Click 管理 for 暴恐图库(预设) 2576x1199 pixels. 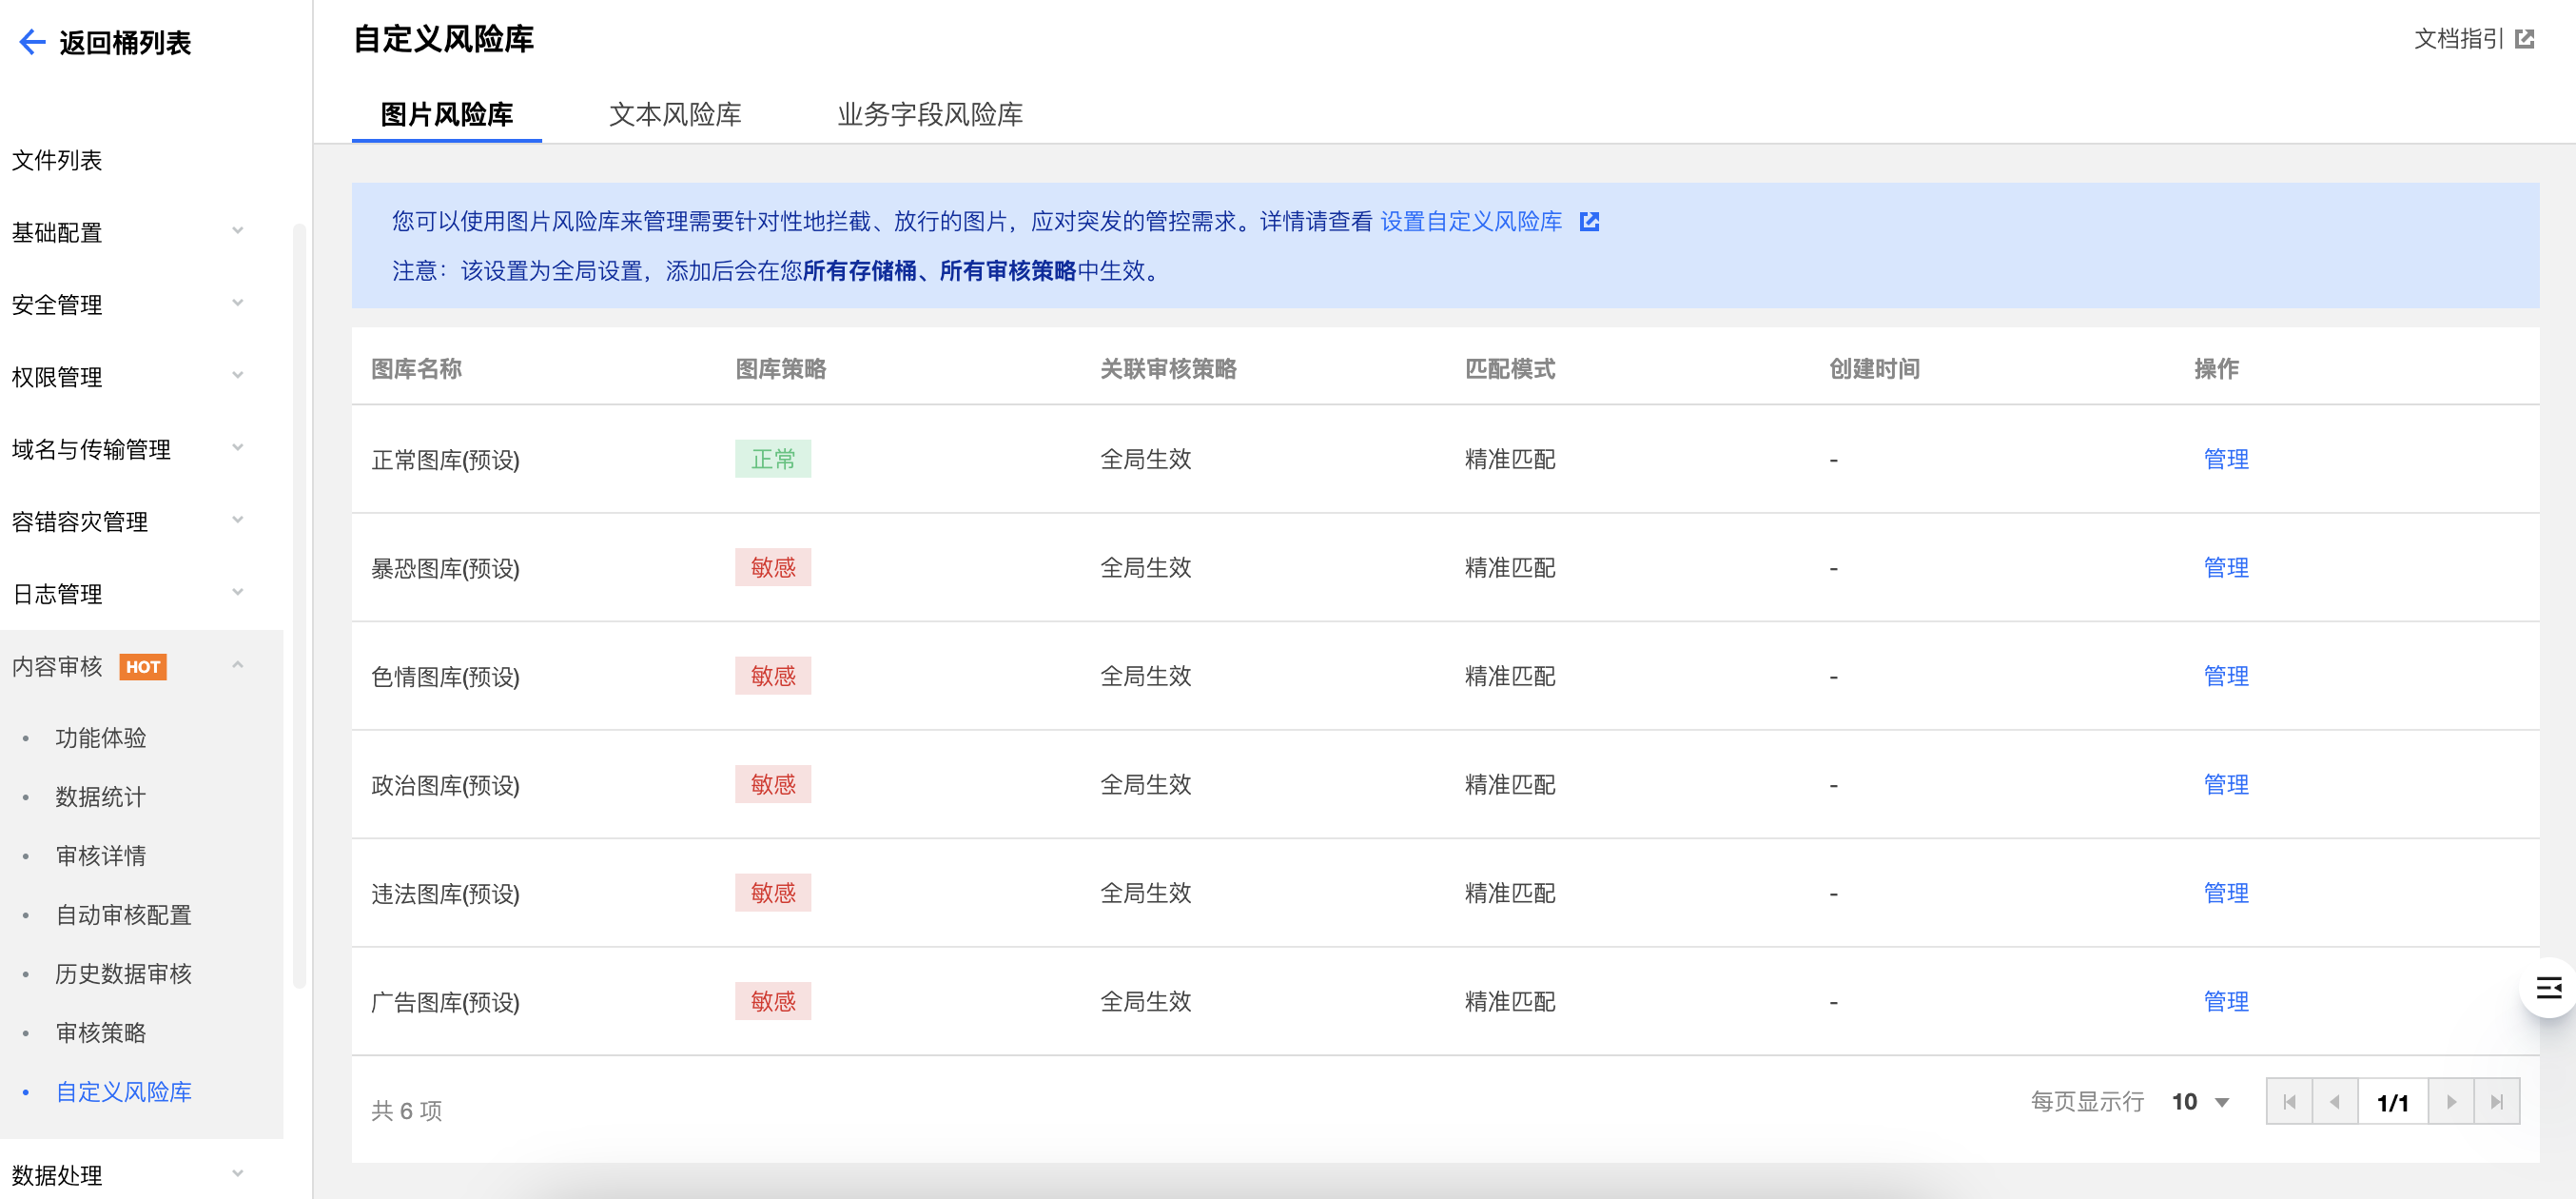coord(2225,568)
